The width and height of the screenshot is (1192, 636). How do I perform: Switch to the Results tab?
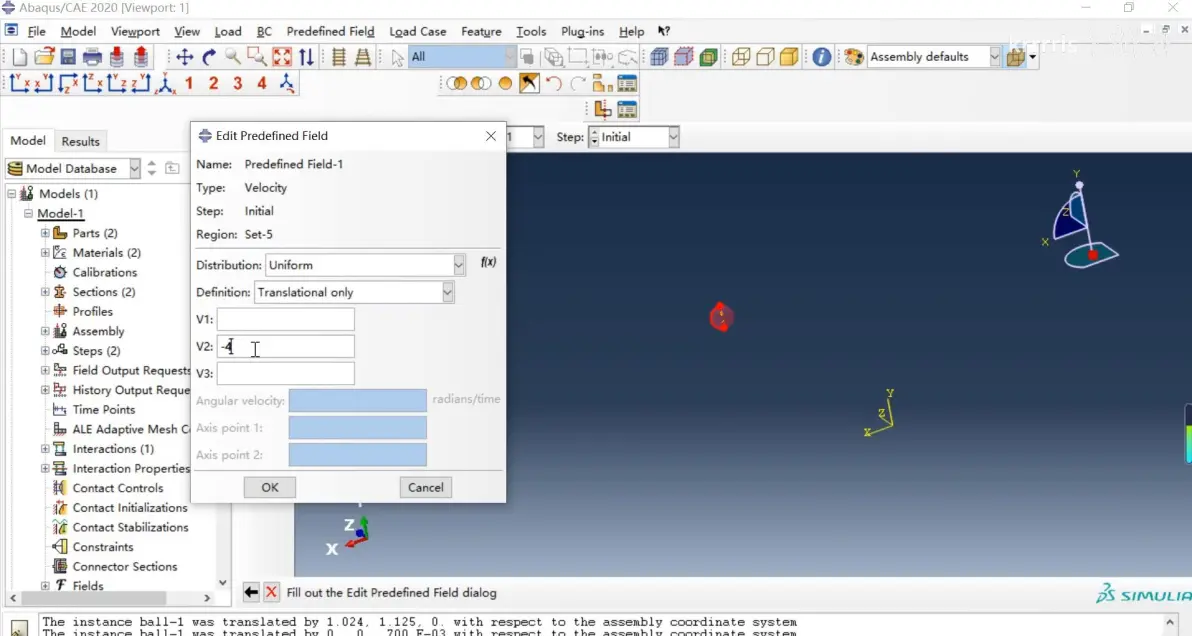click(81, 141)
